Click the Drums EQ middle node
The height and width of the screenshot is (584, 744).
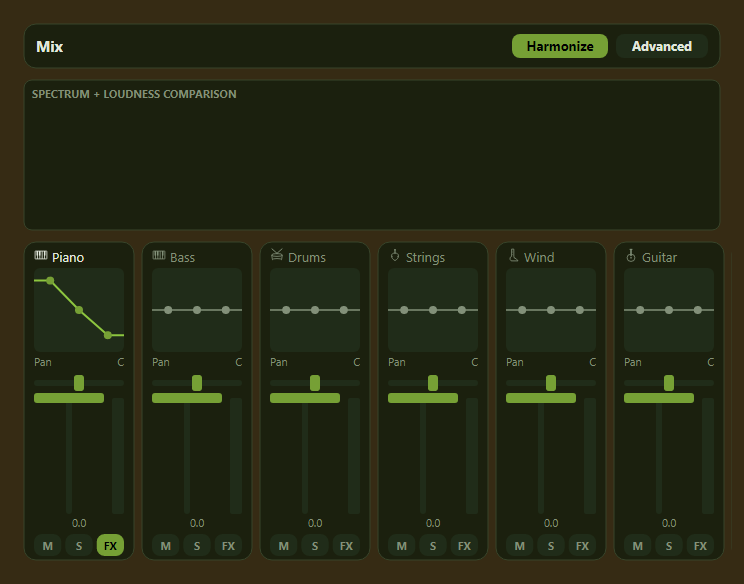(315, 310)
